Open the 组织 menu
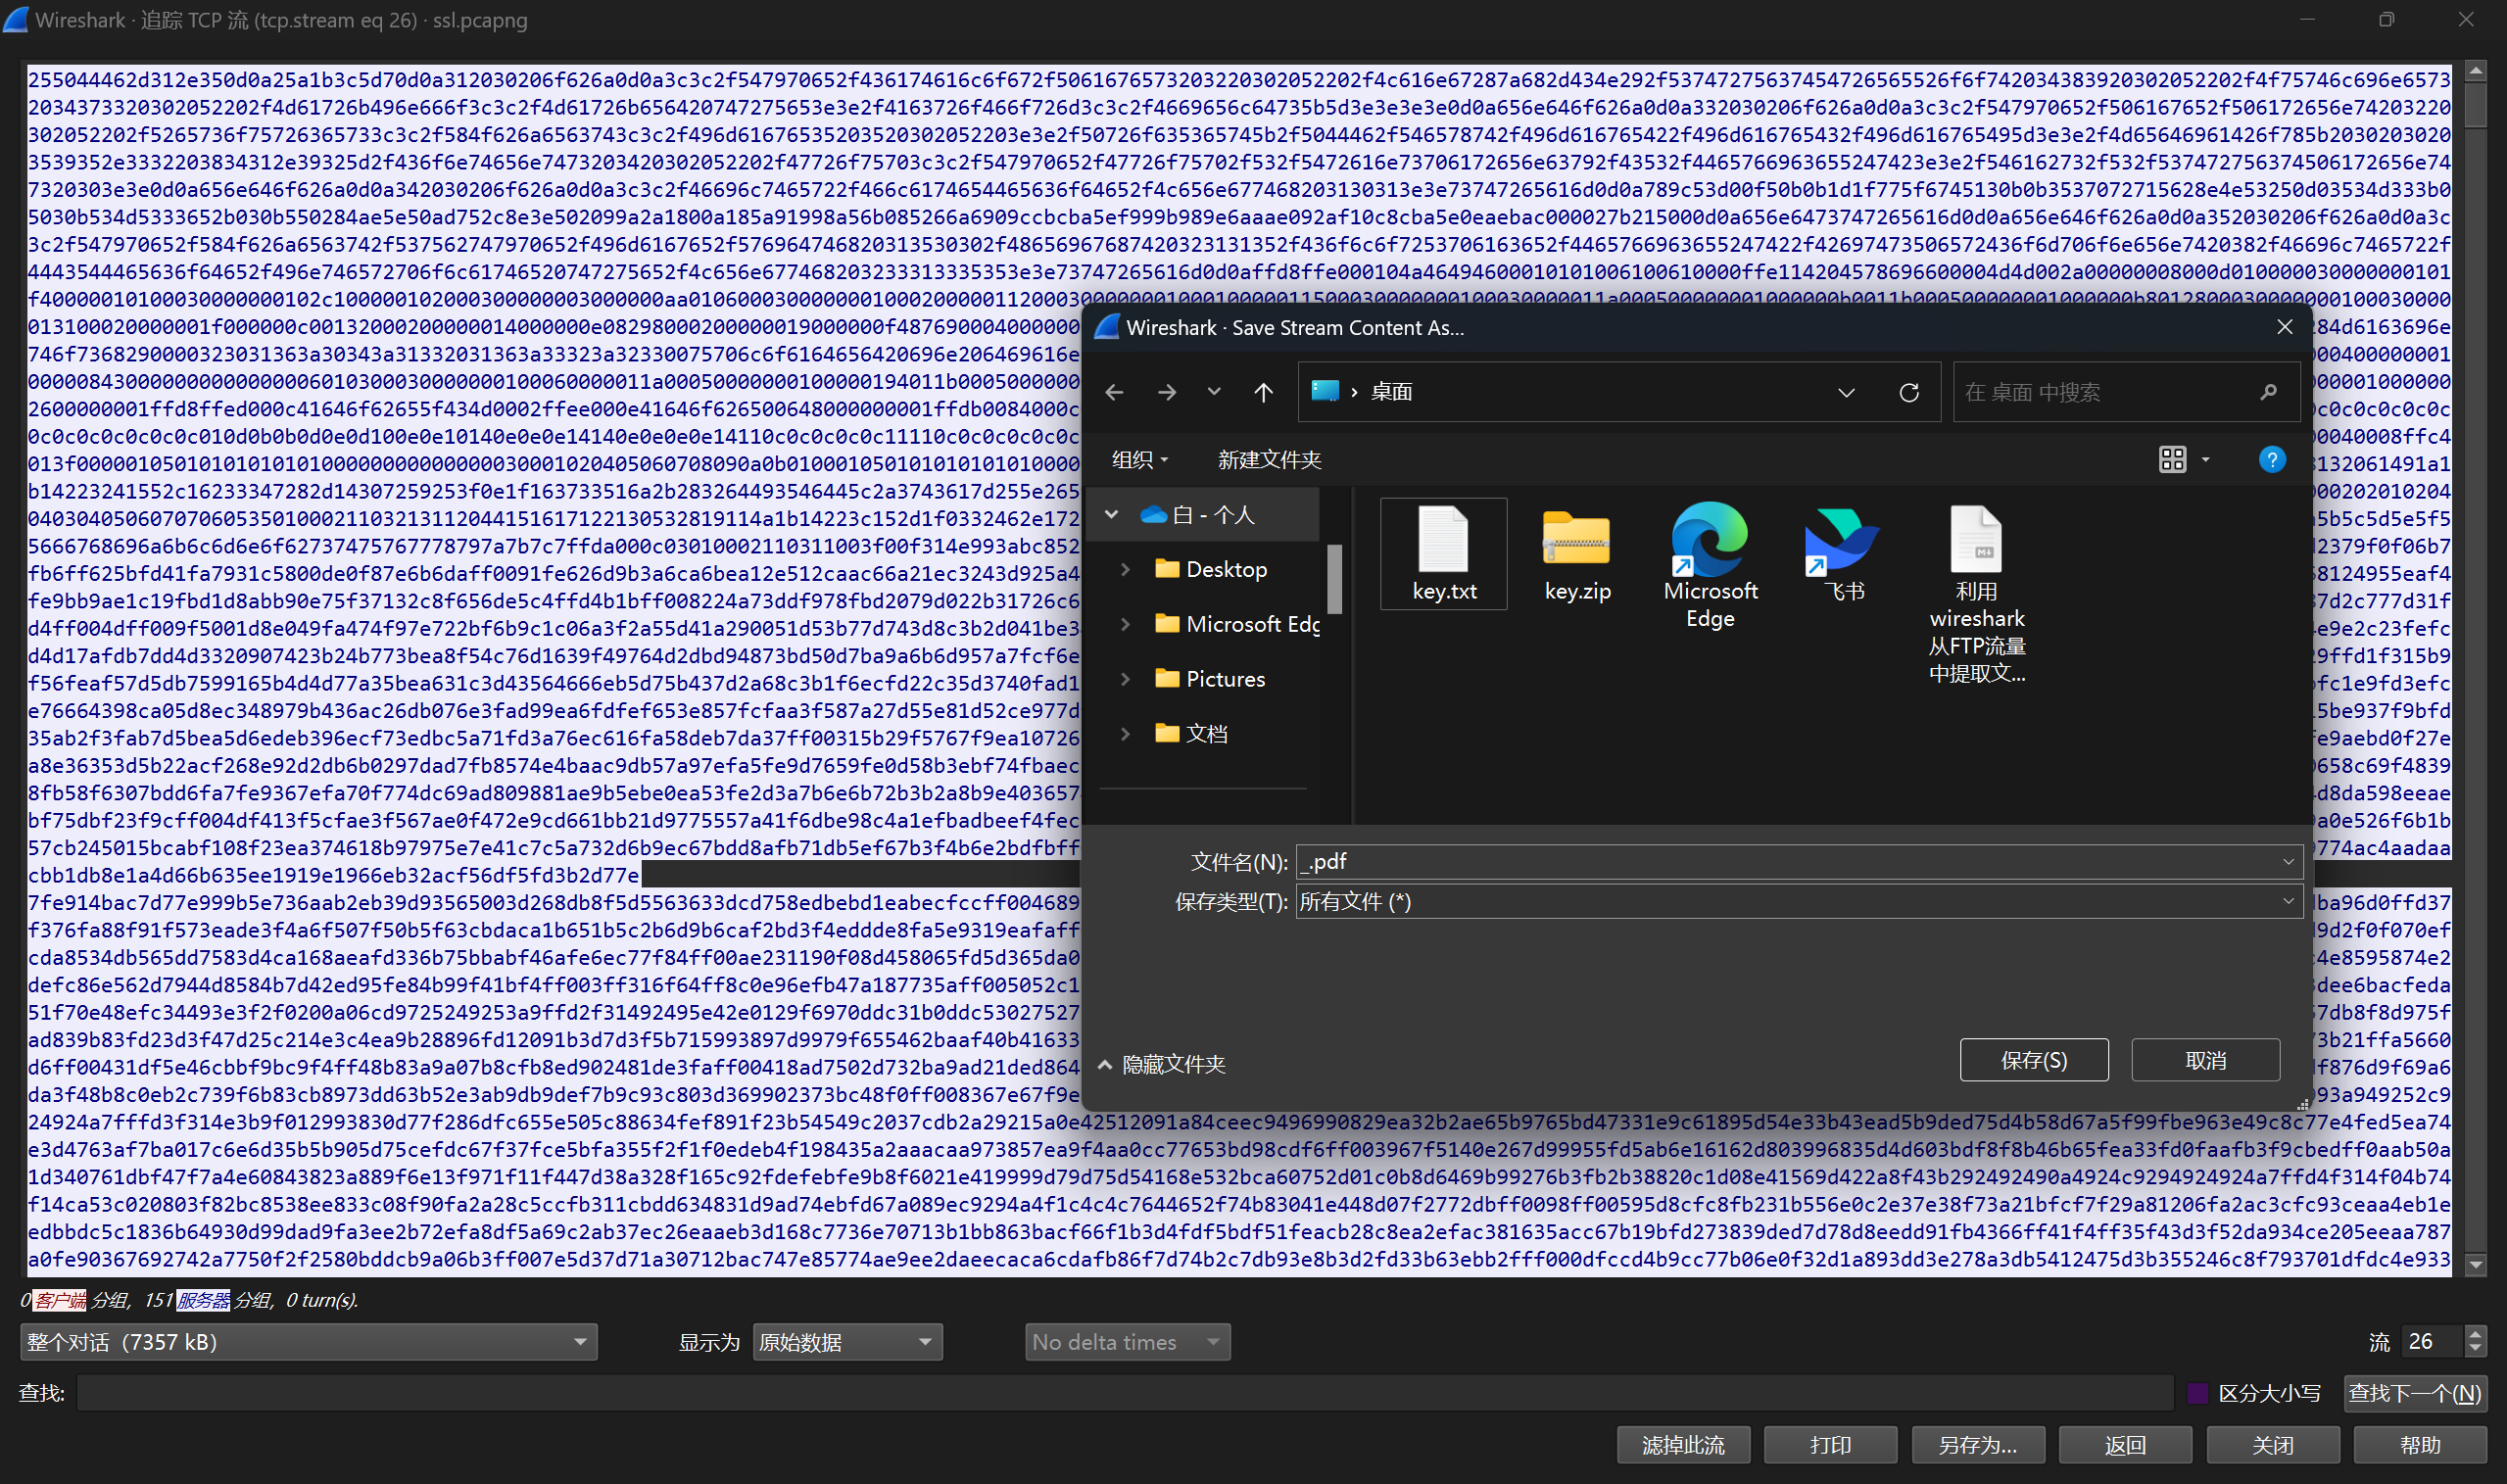Screen dimensions: 2507x1484 1139,459
